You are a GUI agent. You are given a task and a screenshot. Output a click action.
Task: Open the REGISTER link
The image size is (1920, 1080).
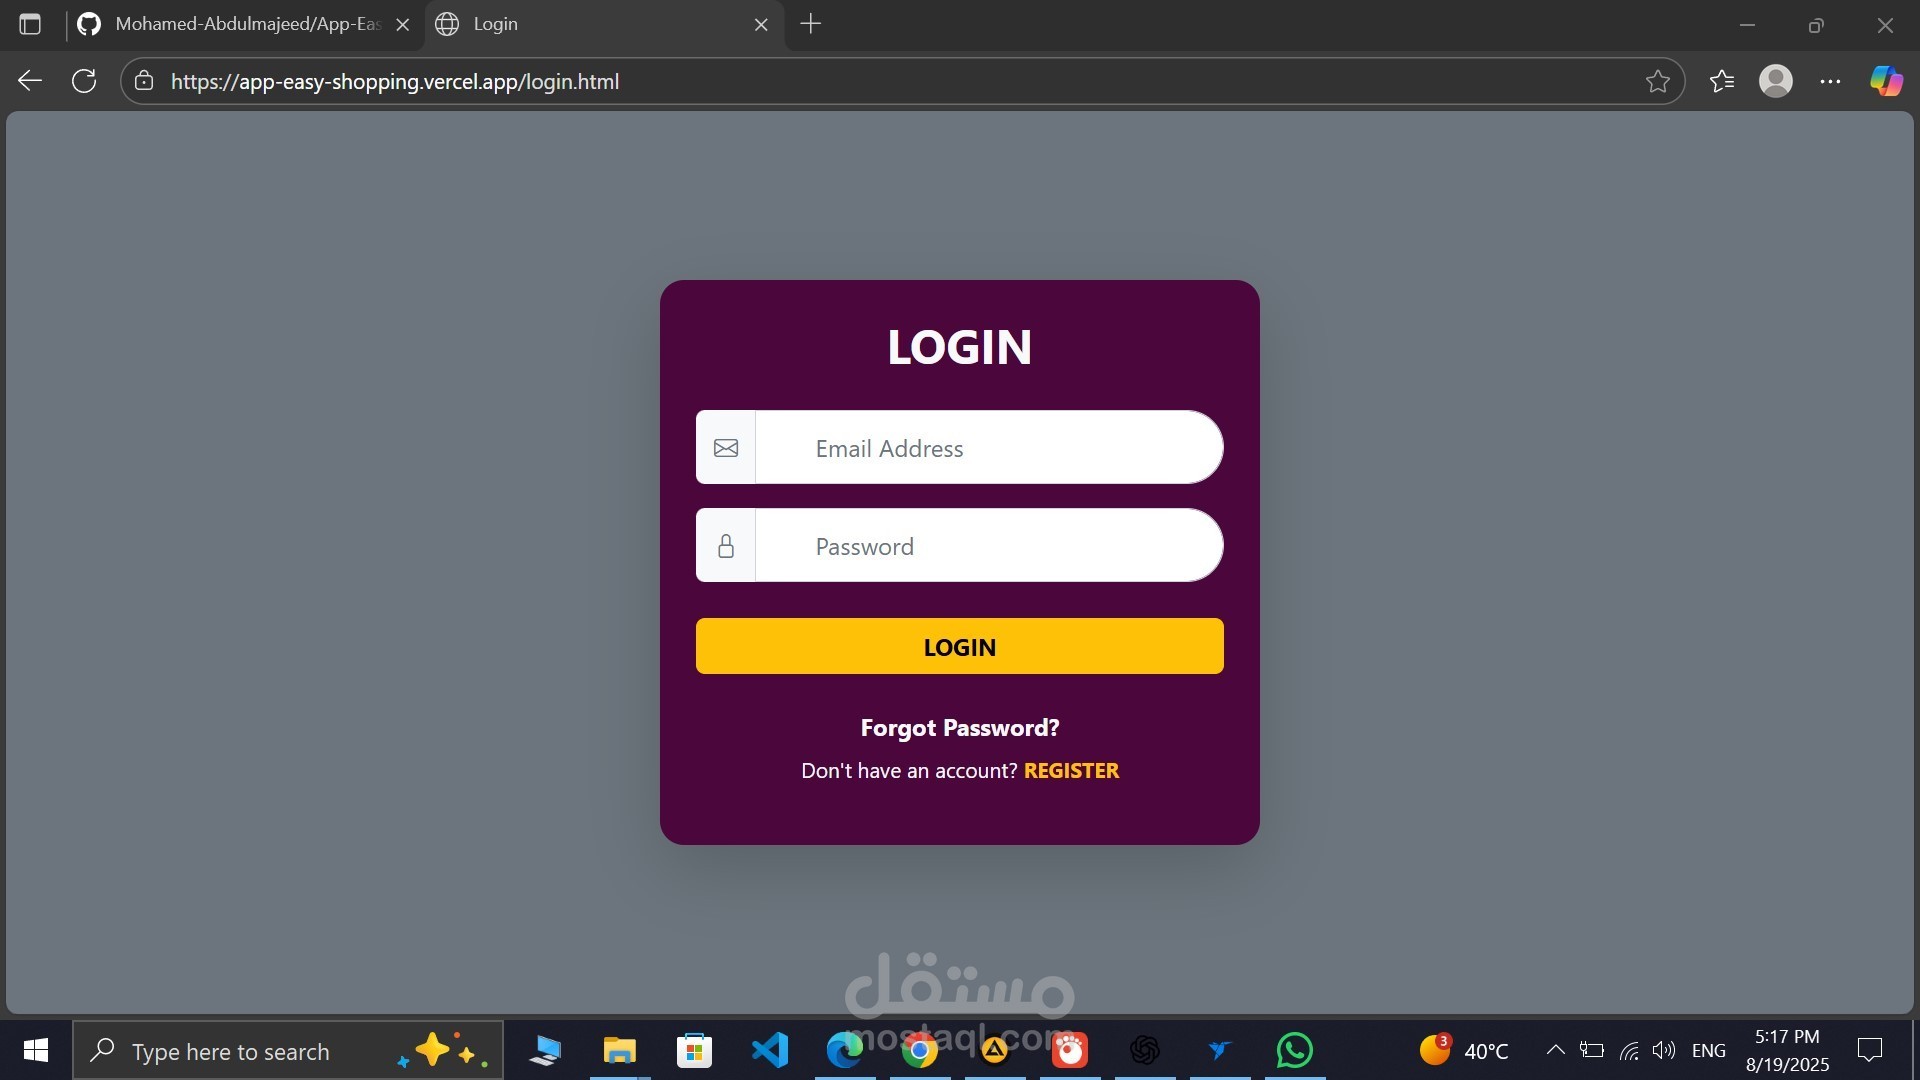pyautogui.click(x=1071, y=771)
